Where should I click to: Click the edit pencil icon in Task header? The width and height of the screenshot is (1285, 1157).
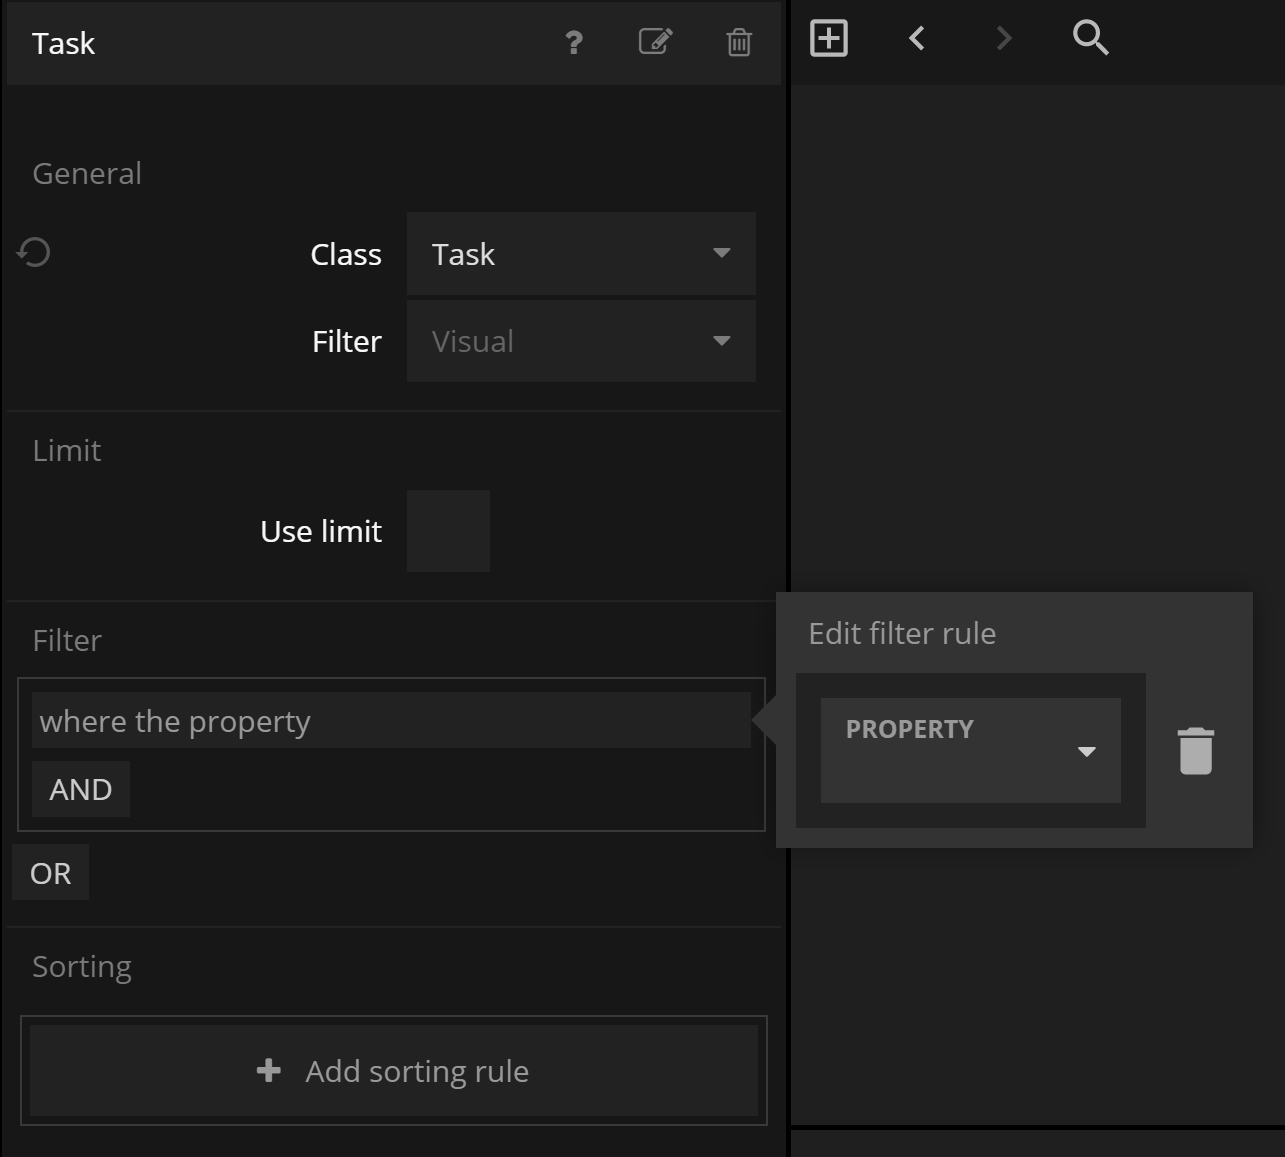coord(655,42)
